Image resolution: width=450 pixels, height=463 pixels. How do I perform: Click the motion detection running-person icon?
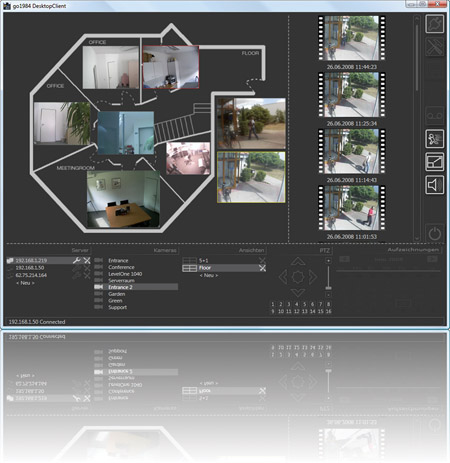tap(435, 139)
